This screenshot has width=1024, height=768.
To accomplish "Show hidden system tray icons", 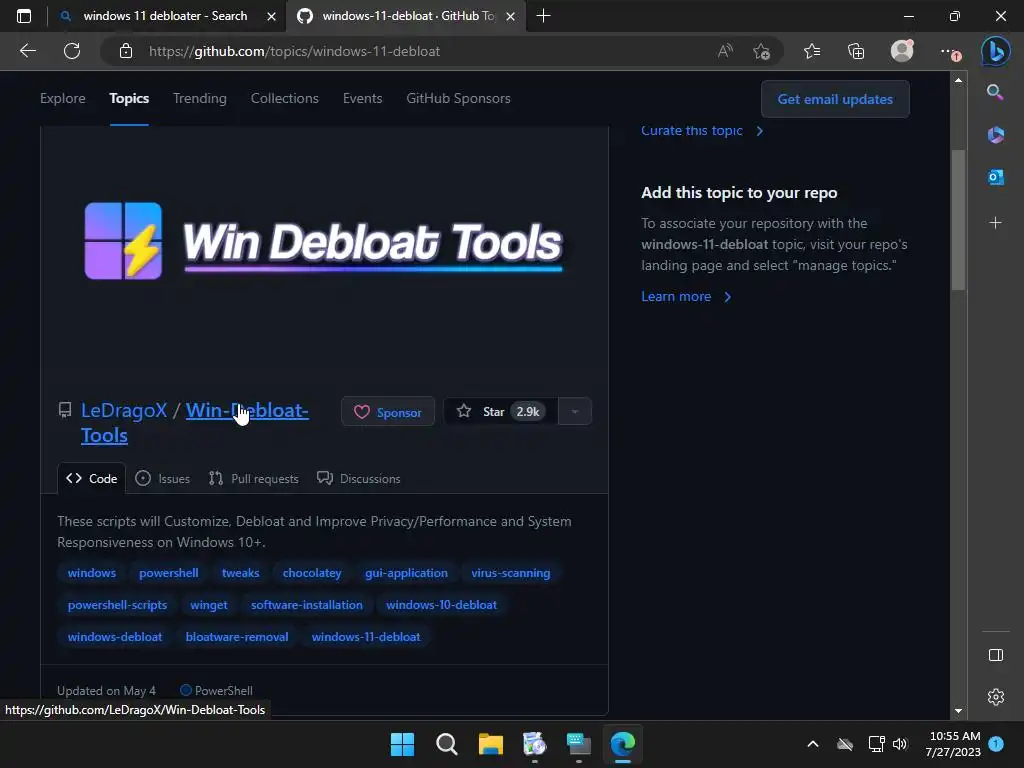I will pos(812,744).
